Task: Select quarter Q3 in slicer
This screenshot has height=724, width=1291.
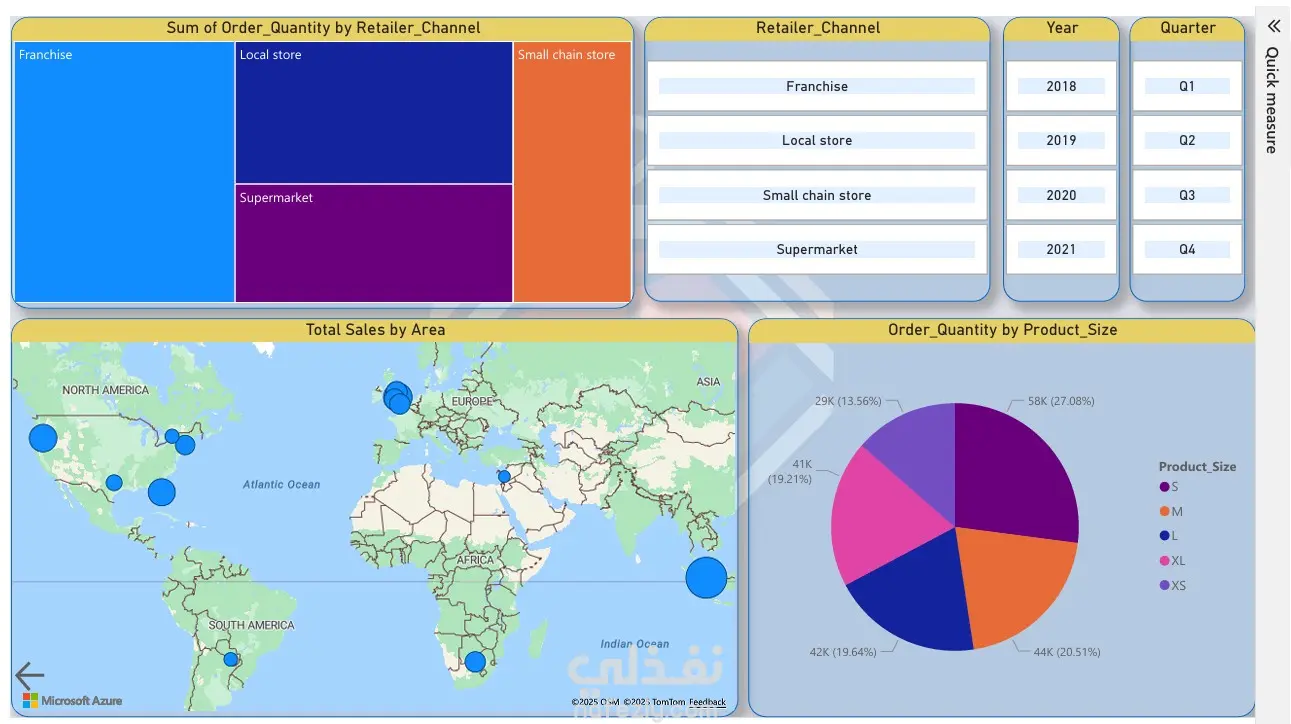Action: click(x=1187, y=195)
